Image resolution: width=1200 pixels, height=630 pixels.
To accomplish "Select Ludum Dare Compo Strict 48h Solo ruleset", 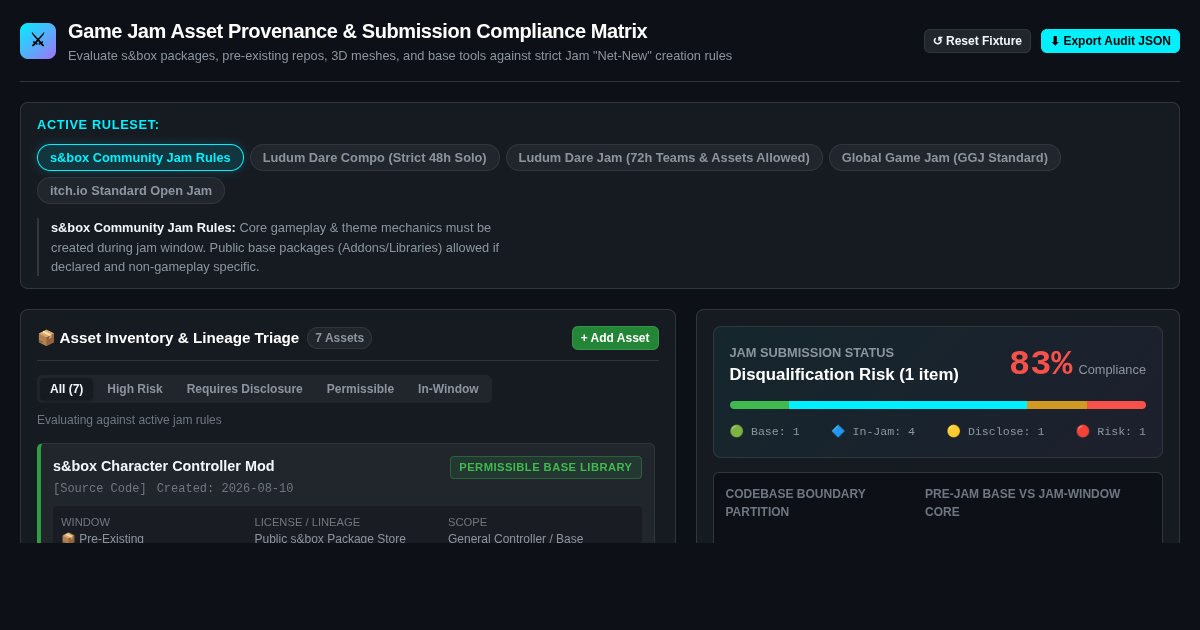I will click(x=375, y=158).
